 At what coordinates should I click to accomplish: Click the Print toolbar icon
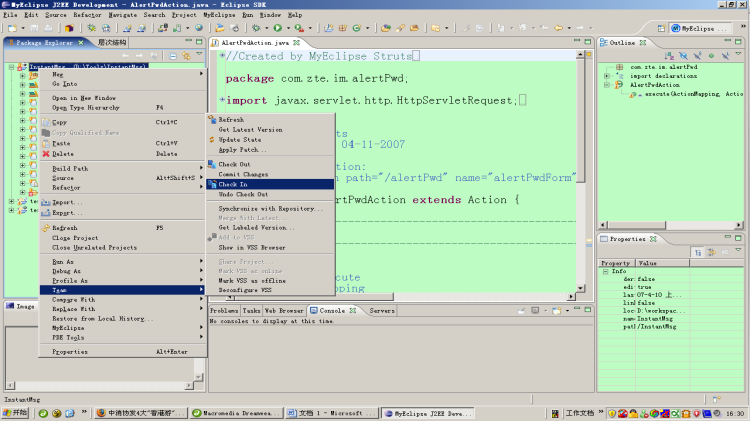pyautogui.click(x=48, y=28)
